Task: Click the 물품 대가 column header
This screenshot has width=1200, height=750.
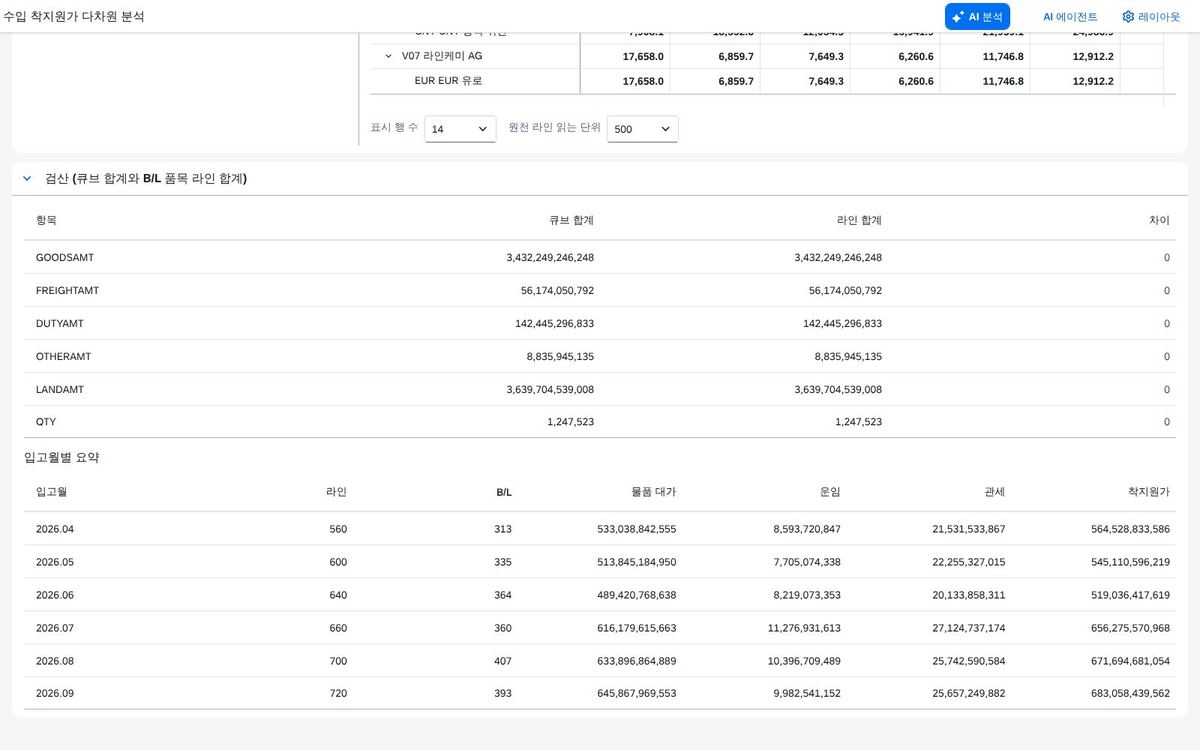Action: [x=653, y=492]
